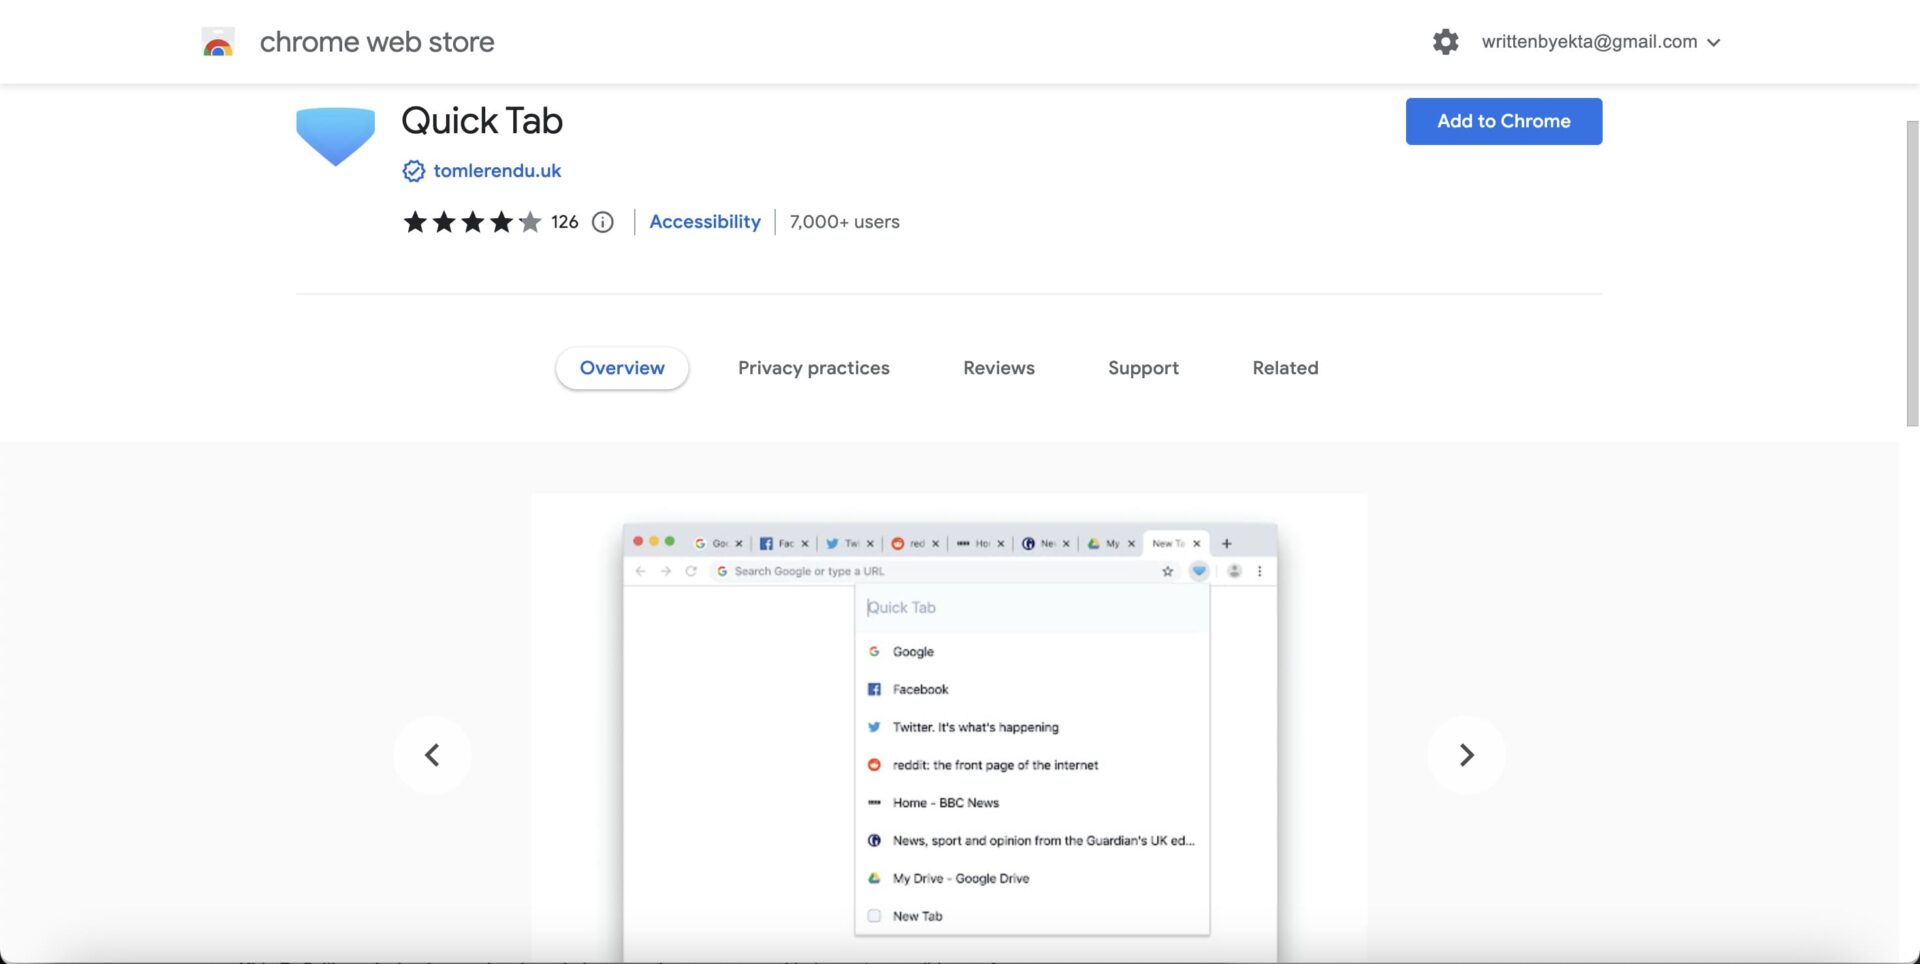Open the 126 ratings count
Image resolution: width=1920 pixels, height=964 pixels.
(565, 222)
